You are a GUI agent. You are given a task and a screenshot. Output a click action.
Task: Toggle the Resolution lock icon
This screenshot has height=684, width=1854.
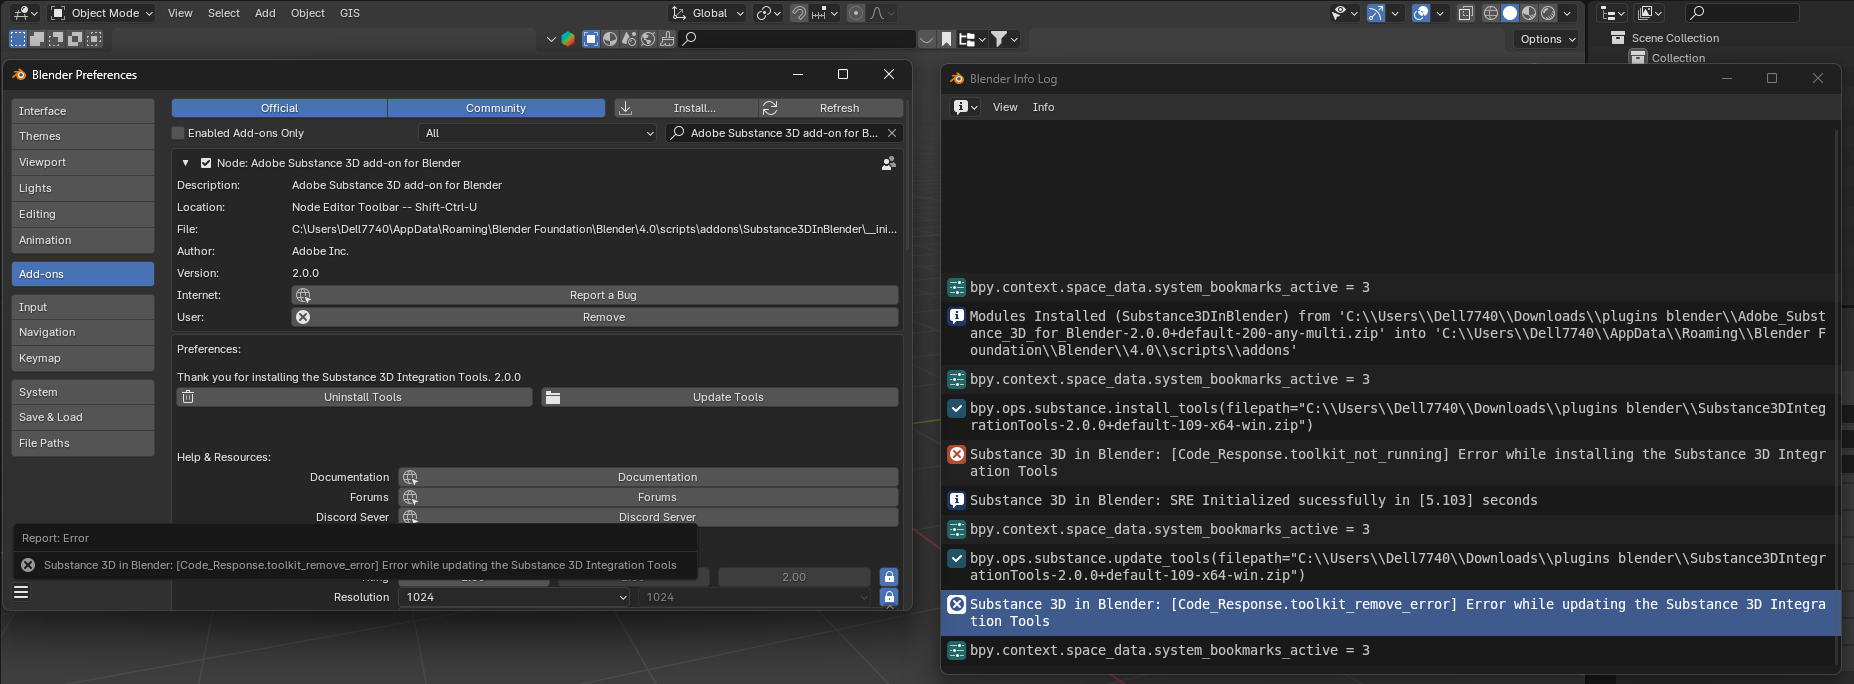888,597
